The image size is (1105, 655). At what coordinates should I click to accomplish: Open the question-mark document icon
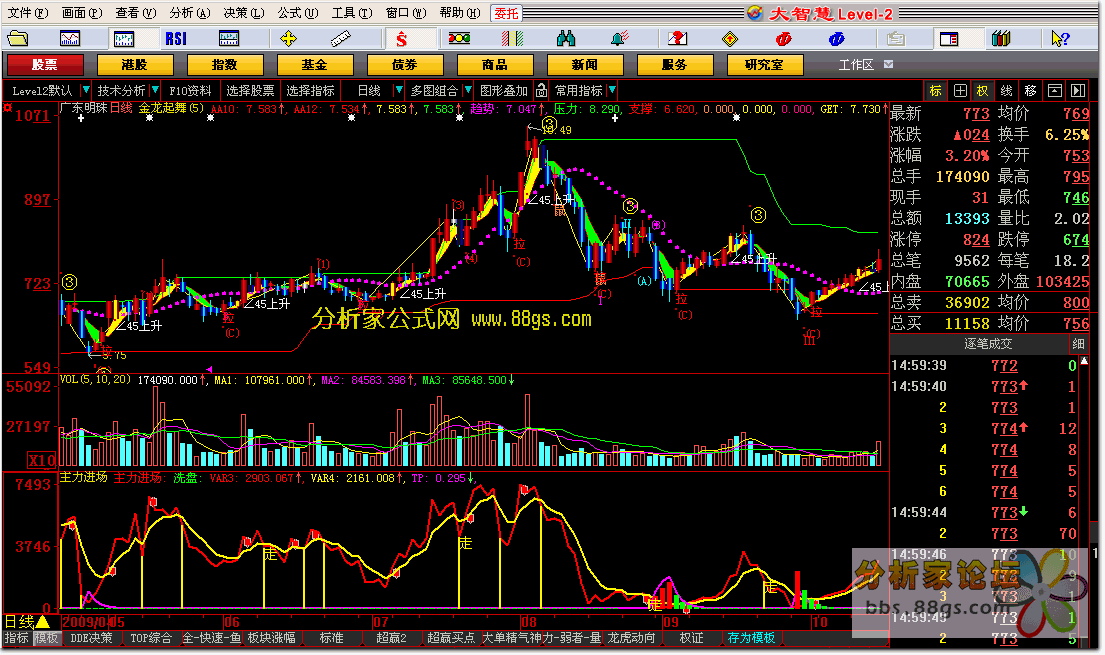tap(677, 38)
